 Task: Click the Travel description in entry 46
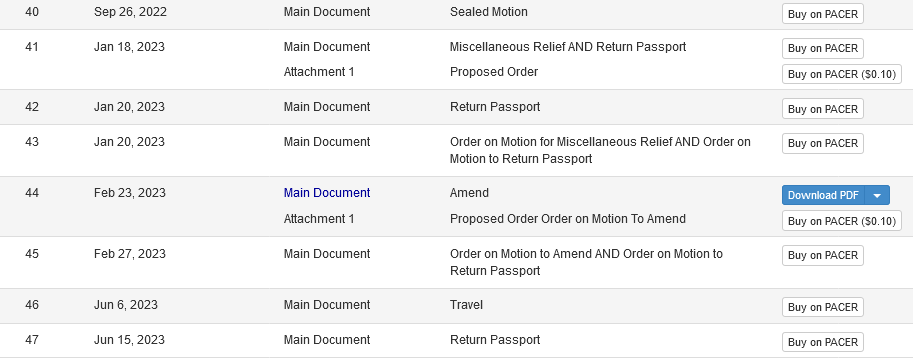[x=466, y=305]
